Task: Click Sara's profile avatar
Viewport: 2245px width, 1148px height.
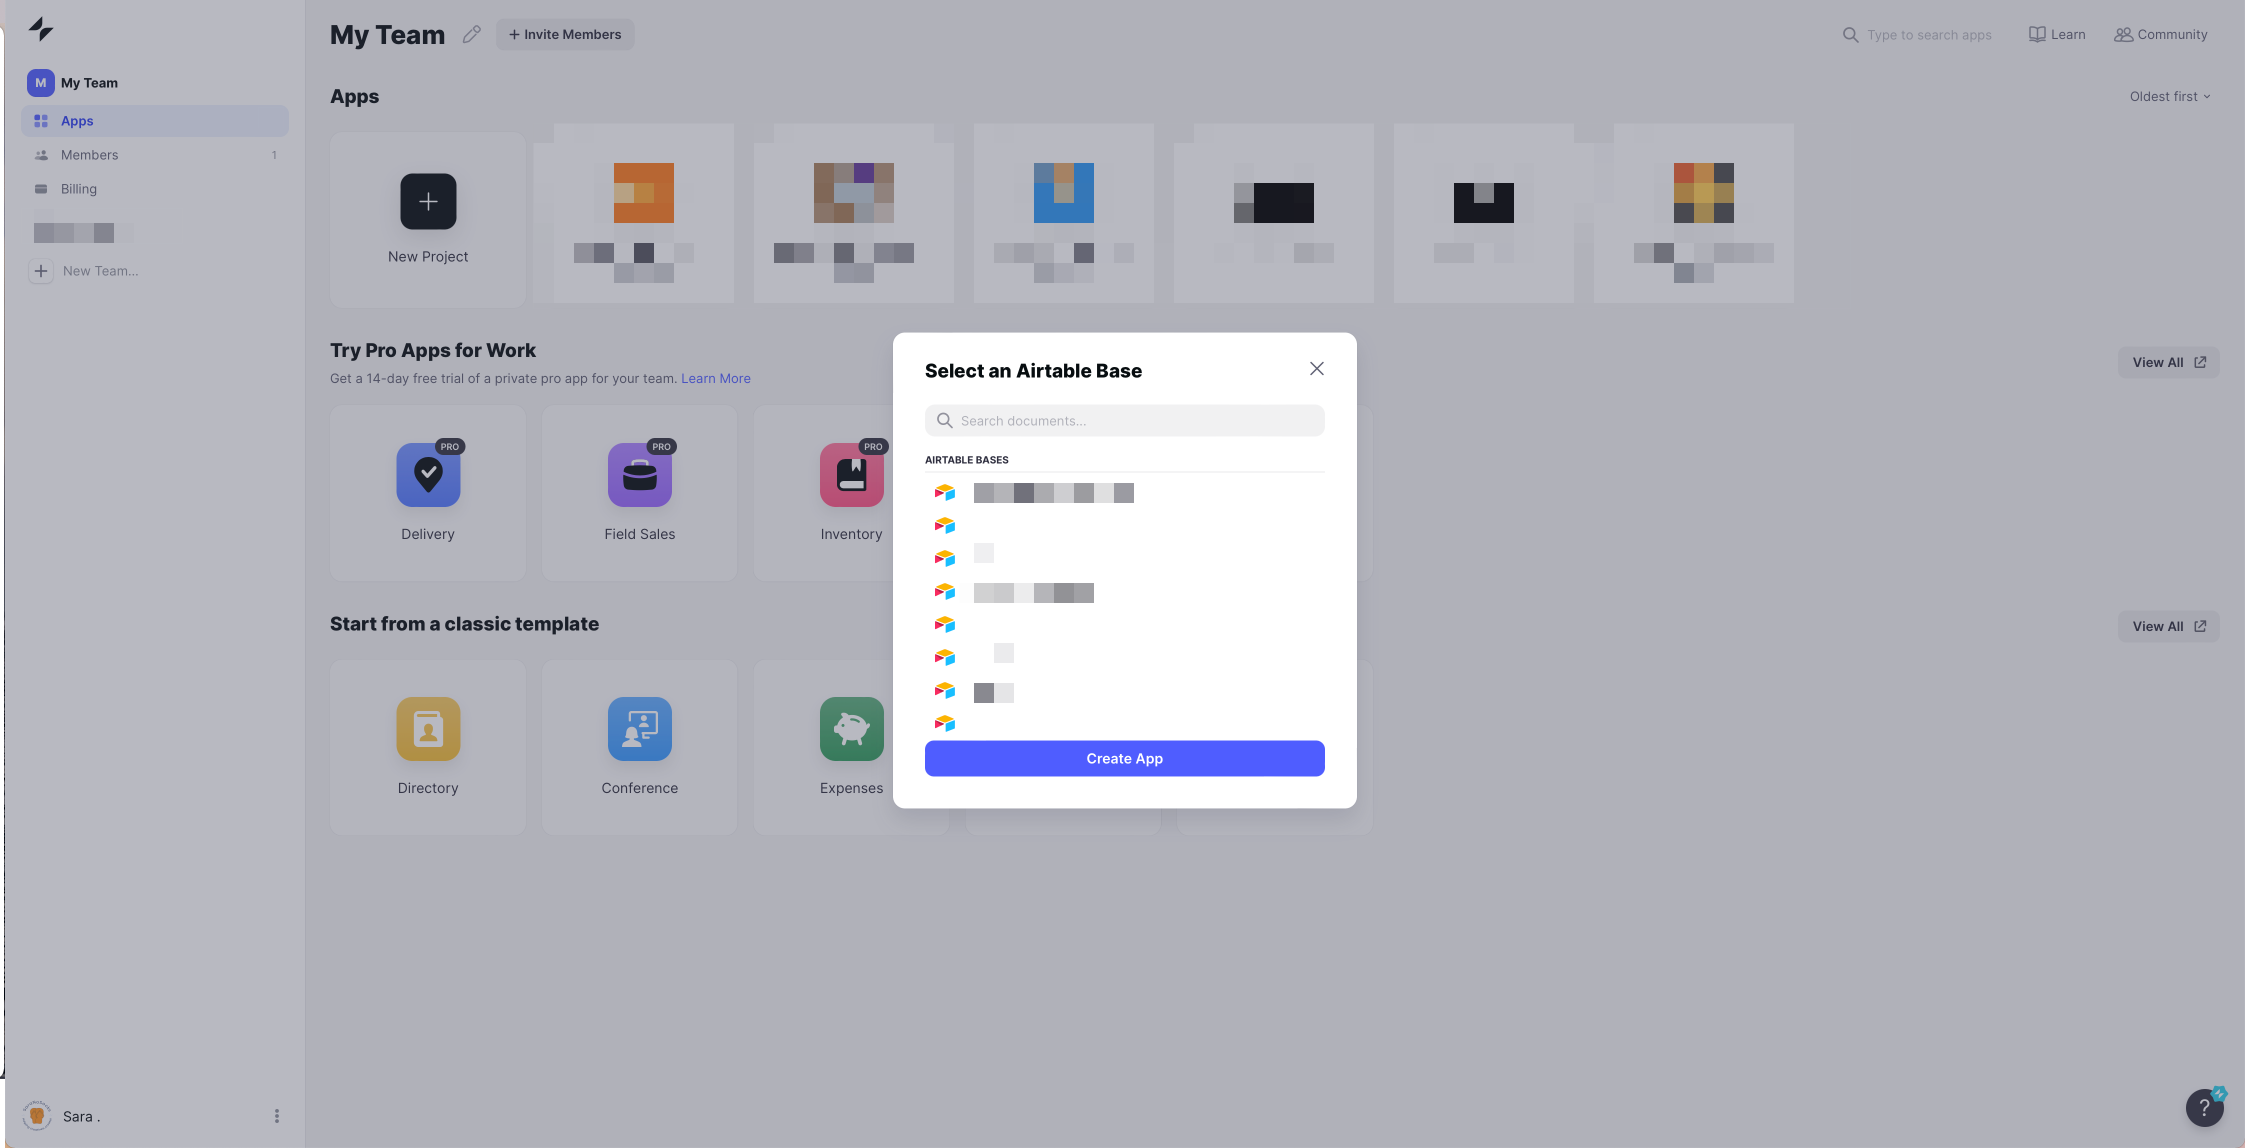Action: coord(37,1115)
